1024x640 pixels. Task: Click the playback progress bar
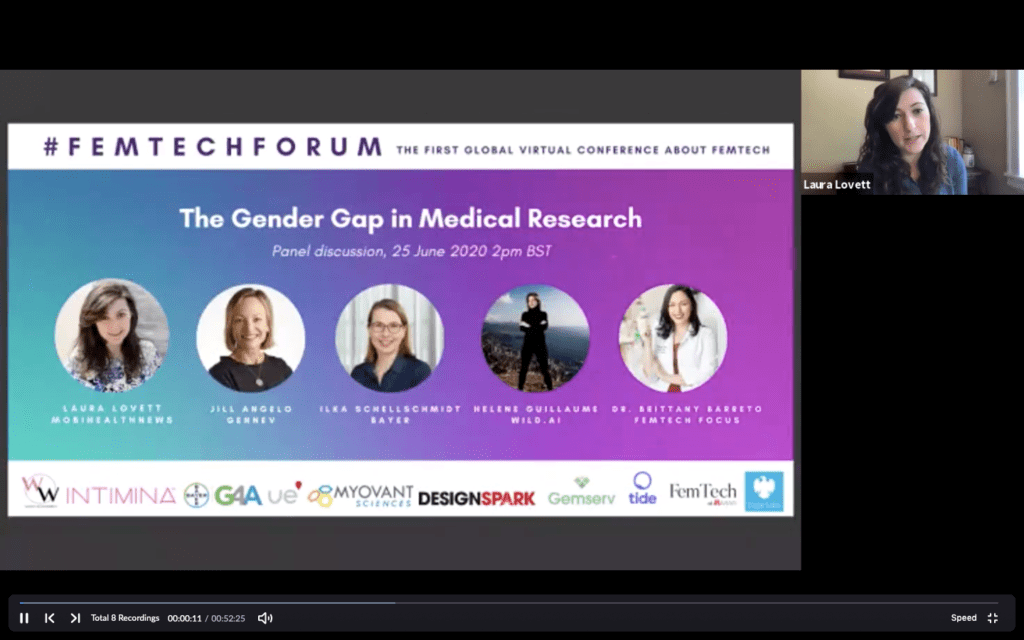coord(509,603)
